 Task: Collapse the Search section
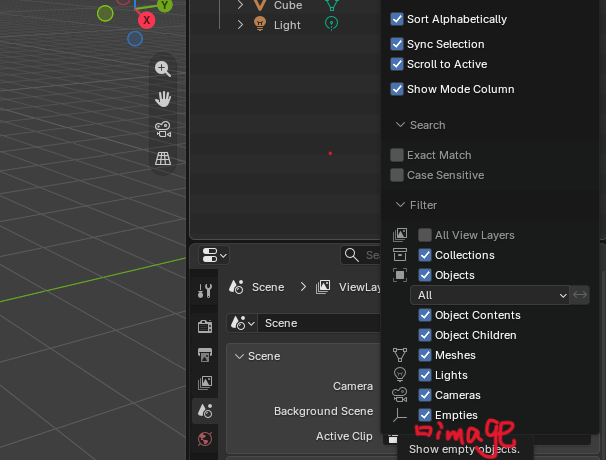click(400, 125)
